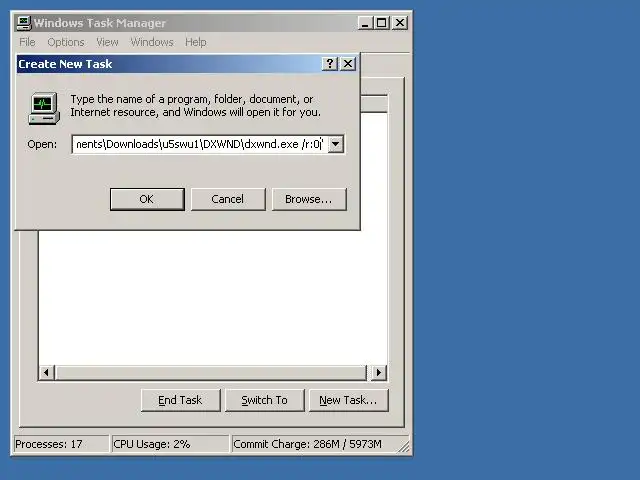640x480 pixels.
Task: Maximize the Windows Task Manager window
Action: (x=382, y=23)
